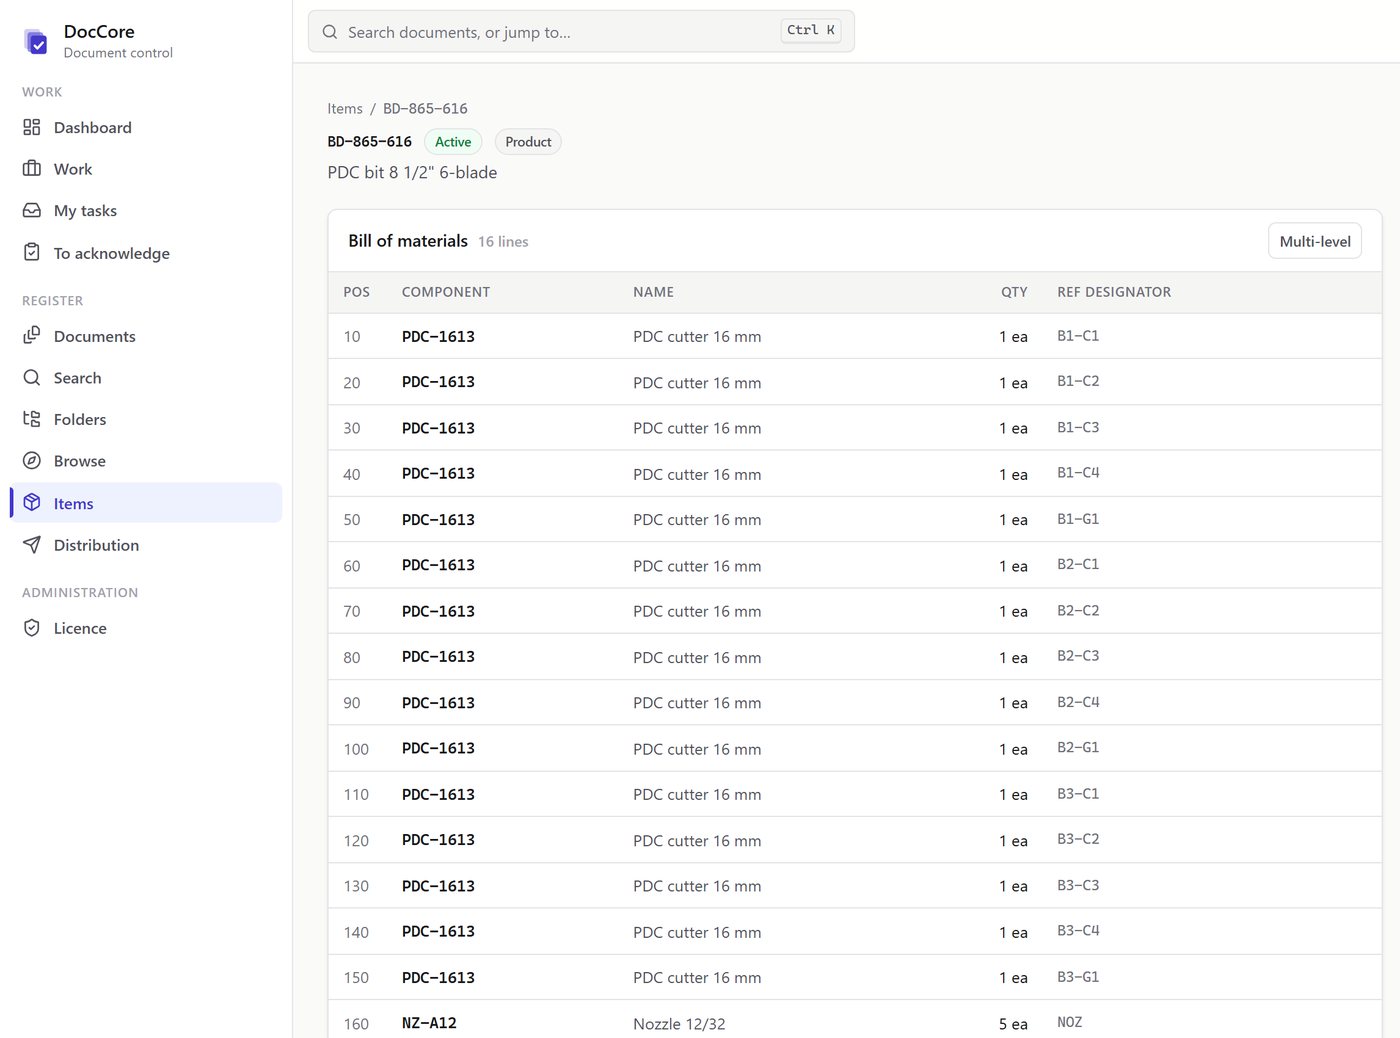Open component PDC-1613 at position 130
1400x1038 pixels.
click(438, 886)
